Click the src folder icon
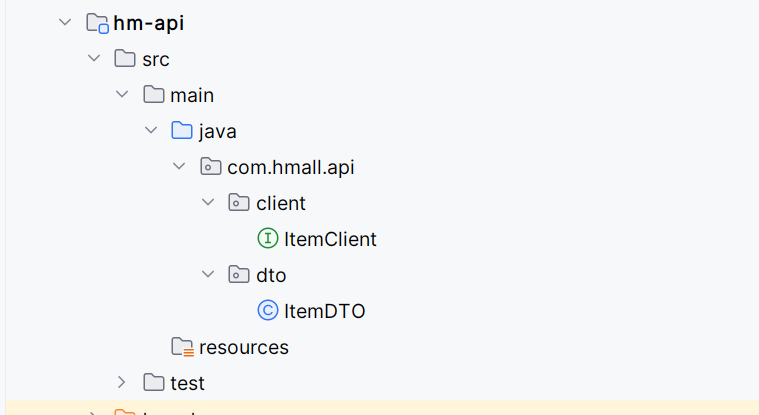Viewport: 759px width, 415px height. (x=125, y=59)
